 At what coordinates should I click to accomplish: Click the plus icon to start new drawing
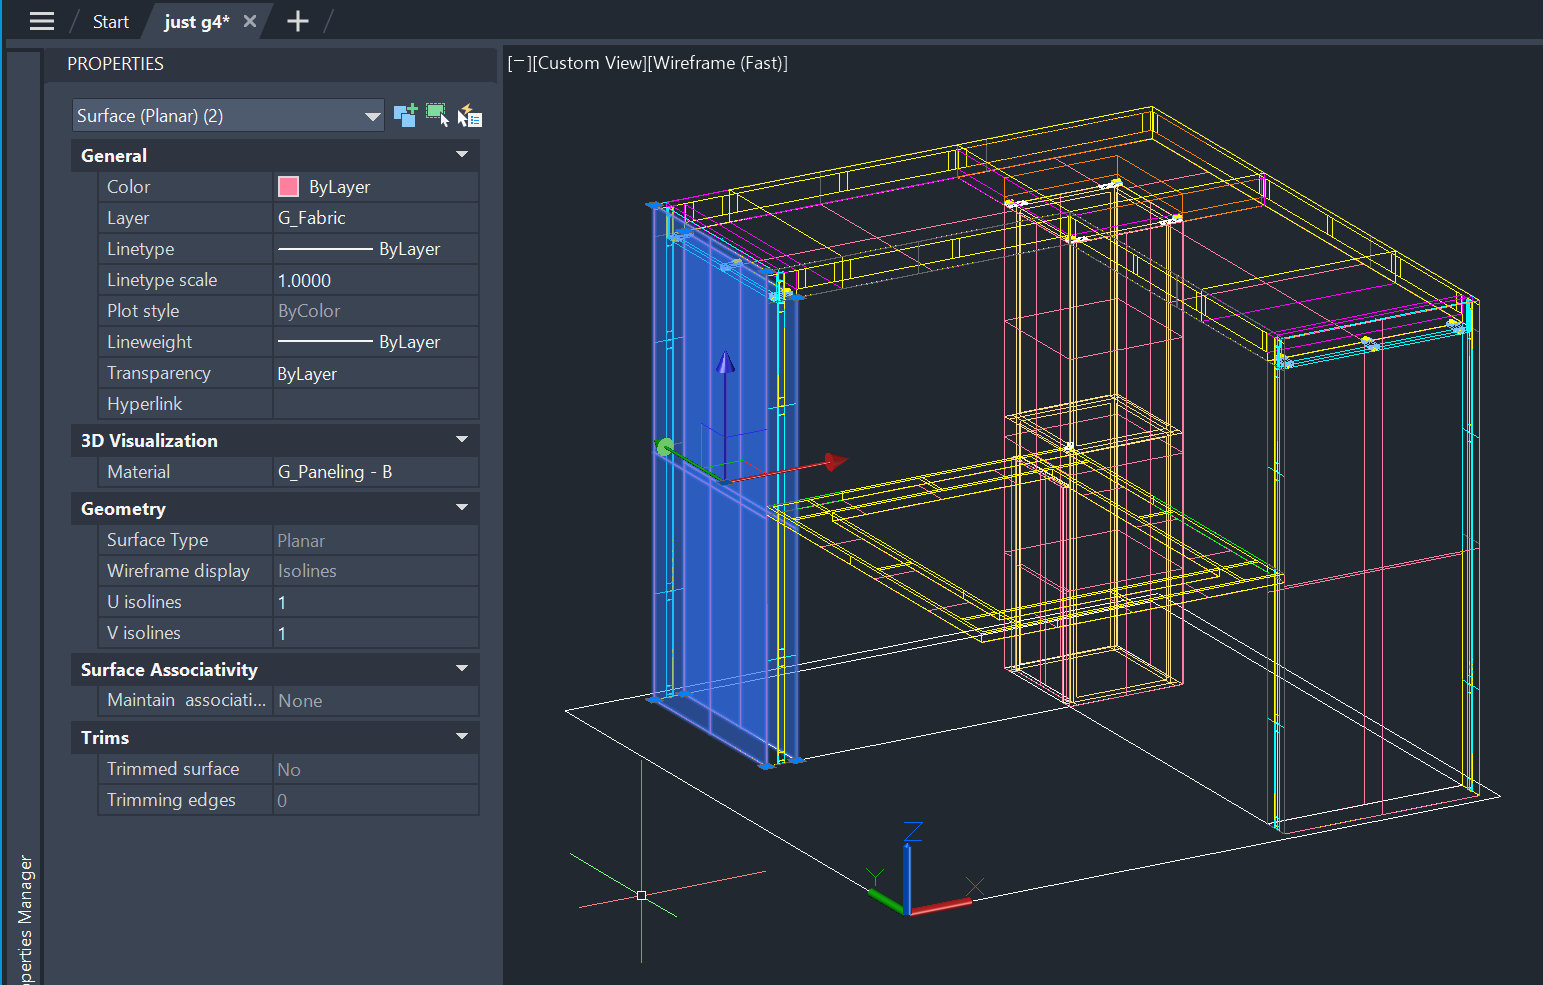296,20
